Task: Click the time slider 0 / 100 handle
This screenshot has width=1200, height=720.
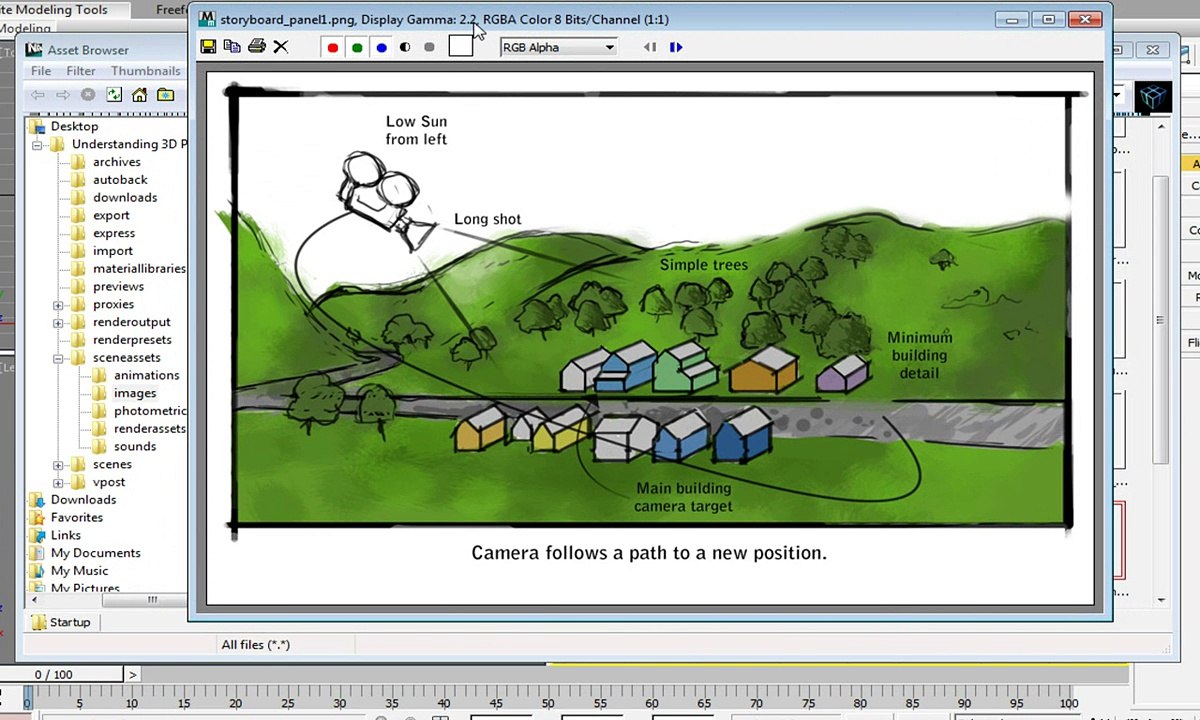Action: [62, 675]
